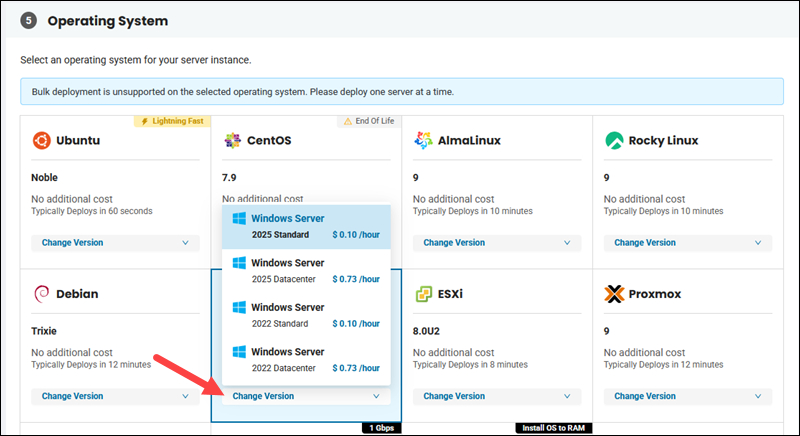Collapse the Windows Server Change Version dropdown

(x=306, y=396)
